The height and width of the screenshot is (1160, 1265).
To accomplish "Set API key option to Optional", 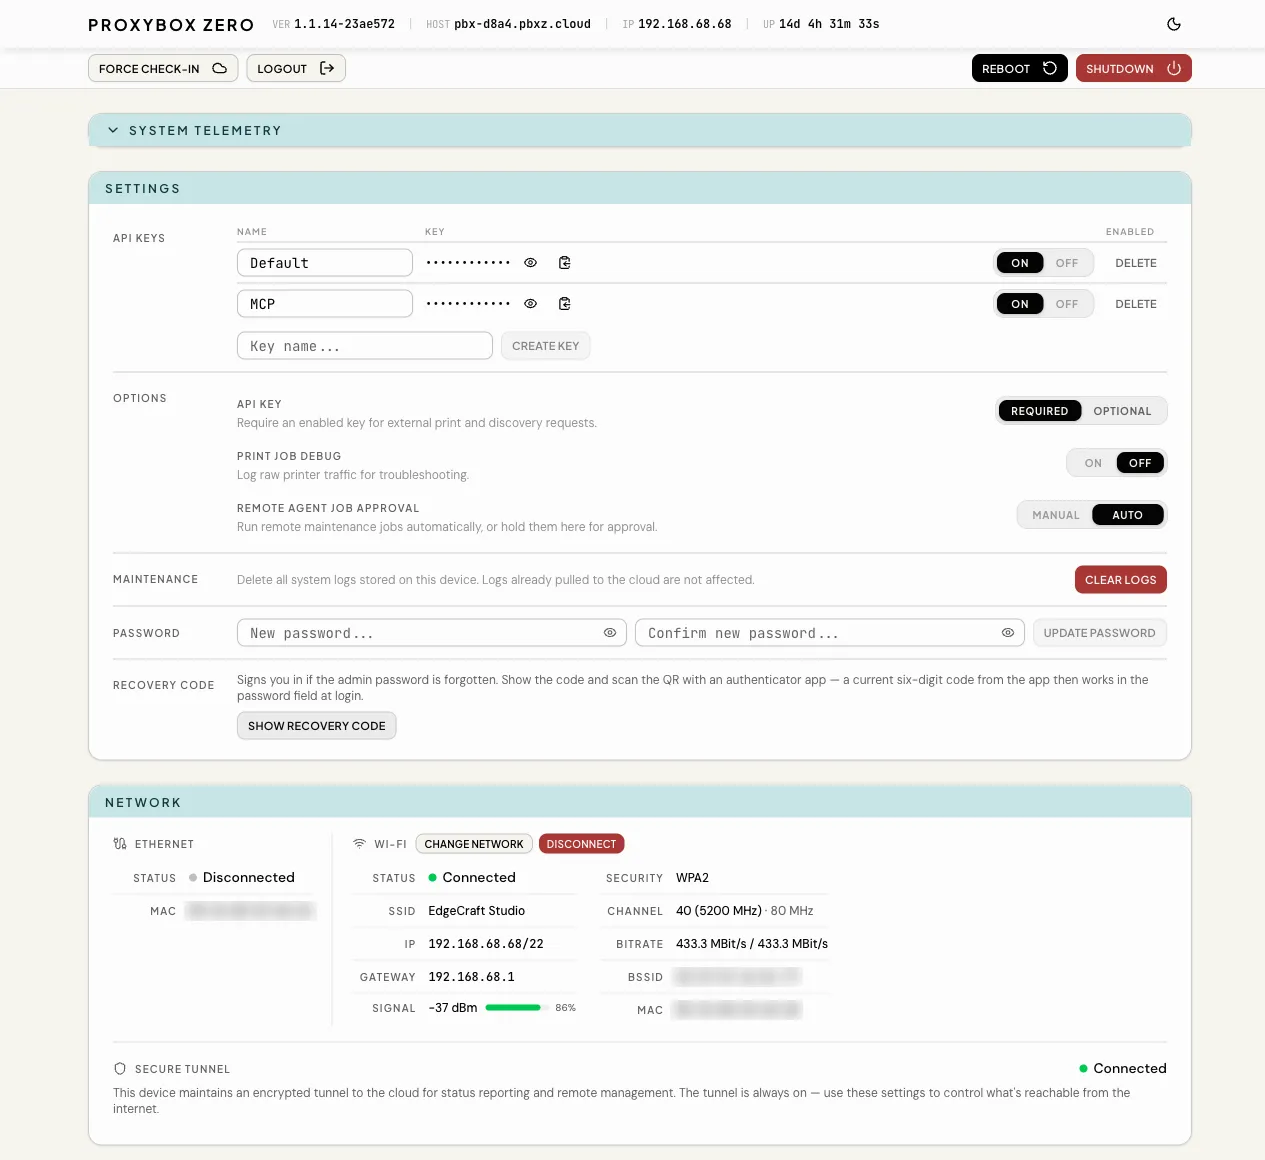I will click(1123, 411).
